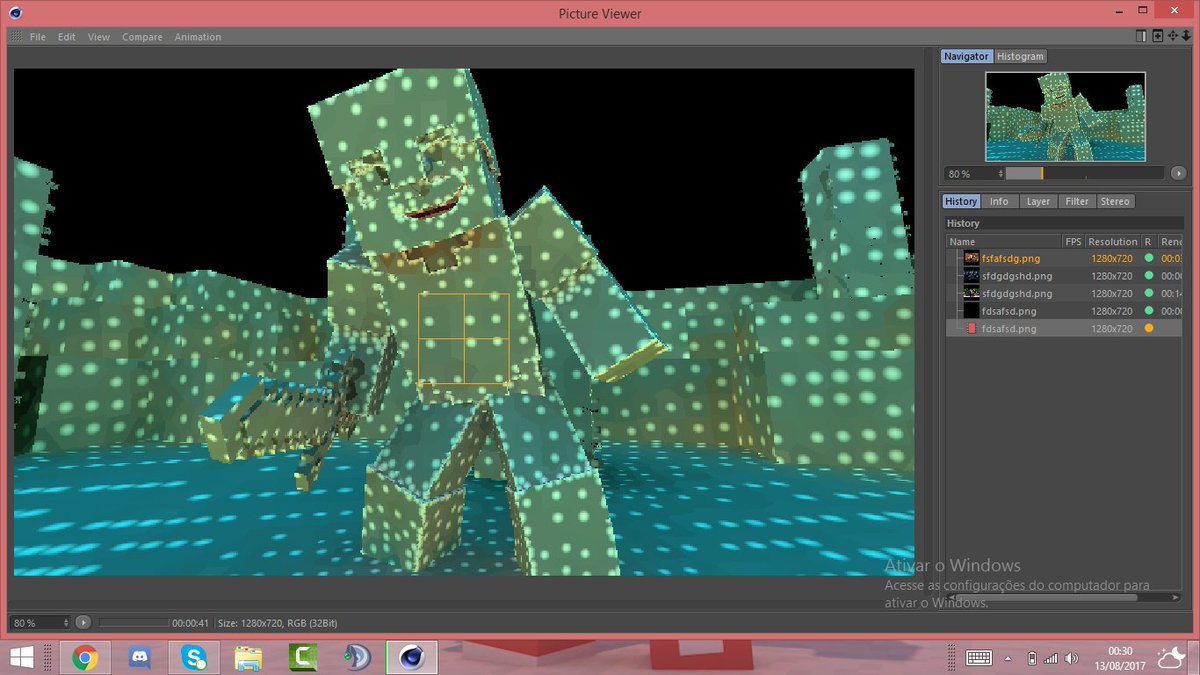
Task: Select the first sfdgdgshd.png history entry
Action: pos(1016,276)
